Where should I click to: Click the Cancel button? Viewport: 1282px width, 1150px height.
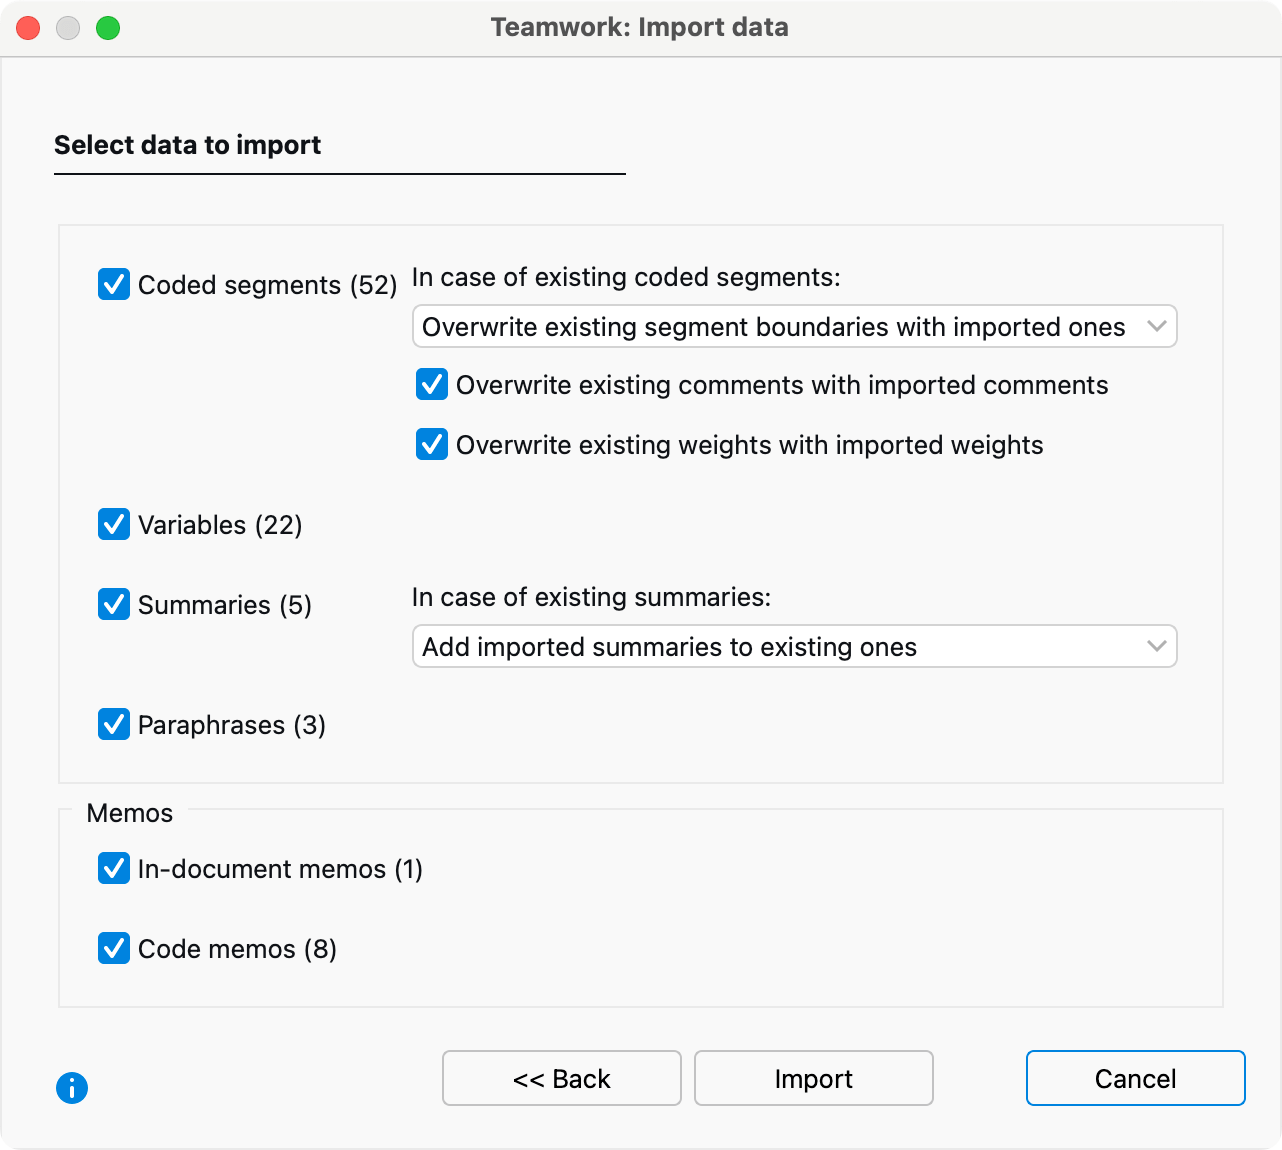point(1135,1078)
